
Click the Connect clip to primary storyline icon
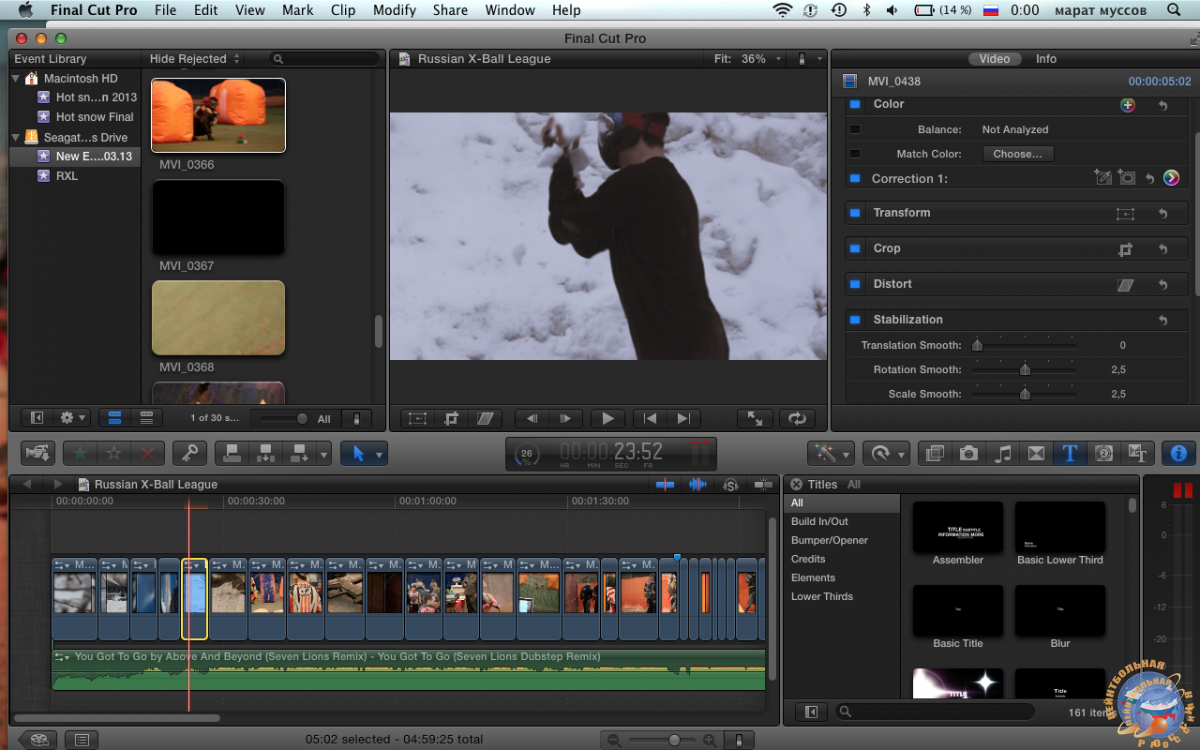click(x=232, y=453)
